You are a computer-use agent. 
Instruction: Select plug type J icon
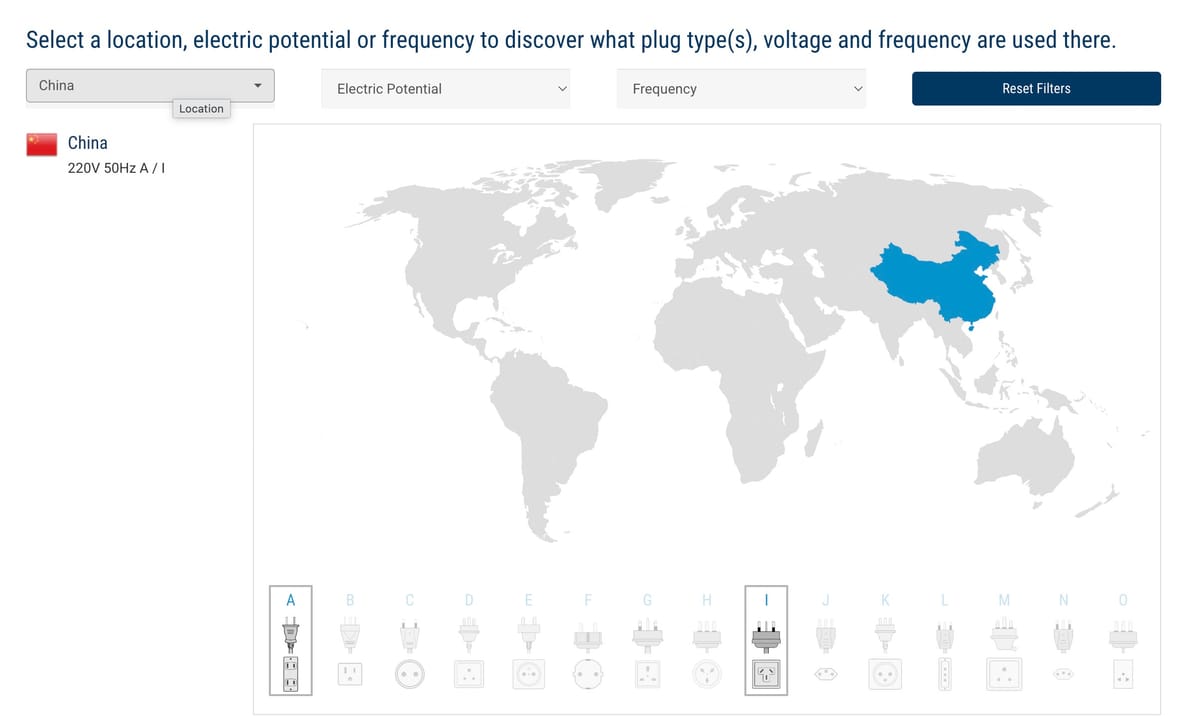pos(826,641)
